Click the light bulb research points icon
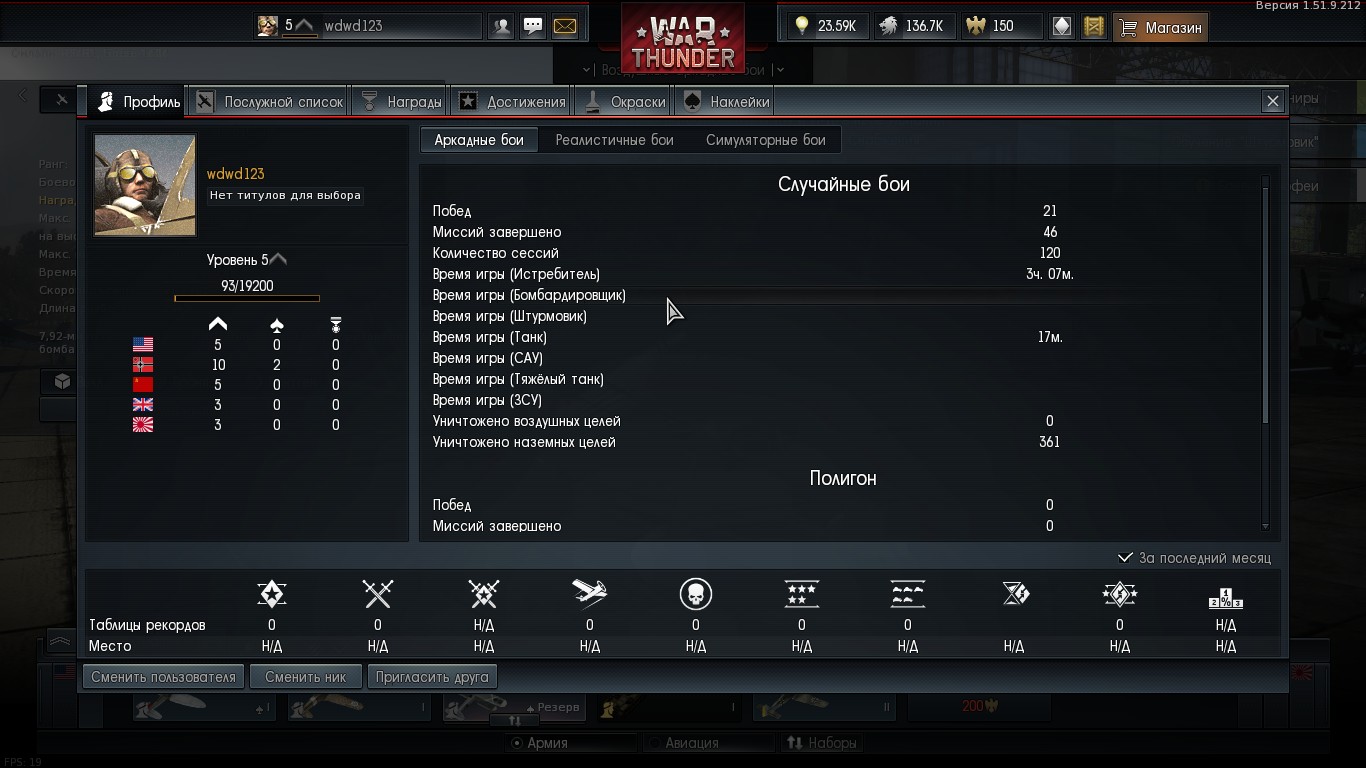The width and height of the screenshot is (1366, 768). click(x=802, y=27)
